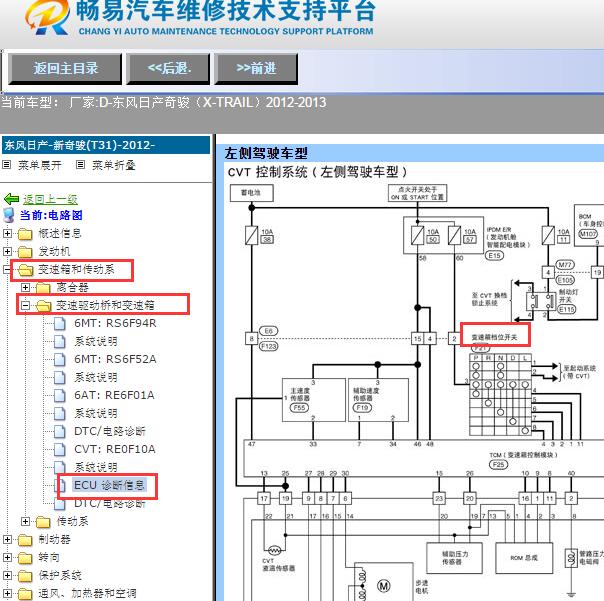This screenshot has width=604, height=601.
Task: Click the green back arrow icon
Action: (11, 199)
